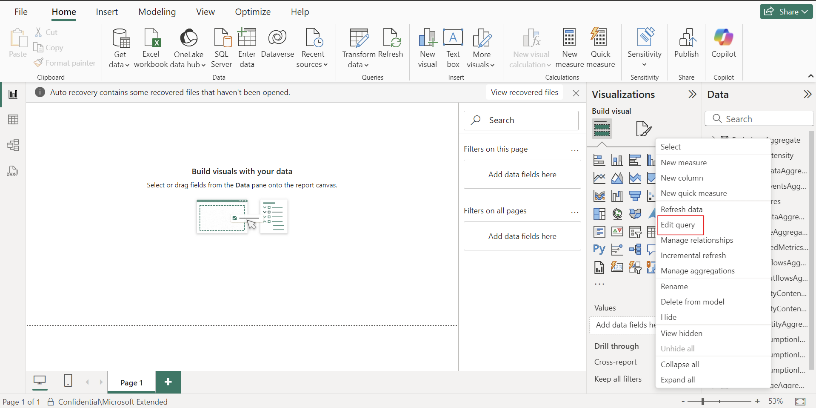816x408 pixels.
Task: Click the Search box in Data pane
Action: point(760,119)
